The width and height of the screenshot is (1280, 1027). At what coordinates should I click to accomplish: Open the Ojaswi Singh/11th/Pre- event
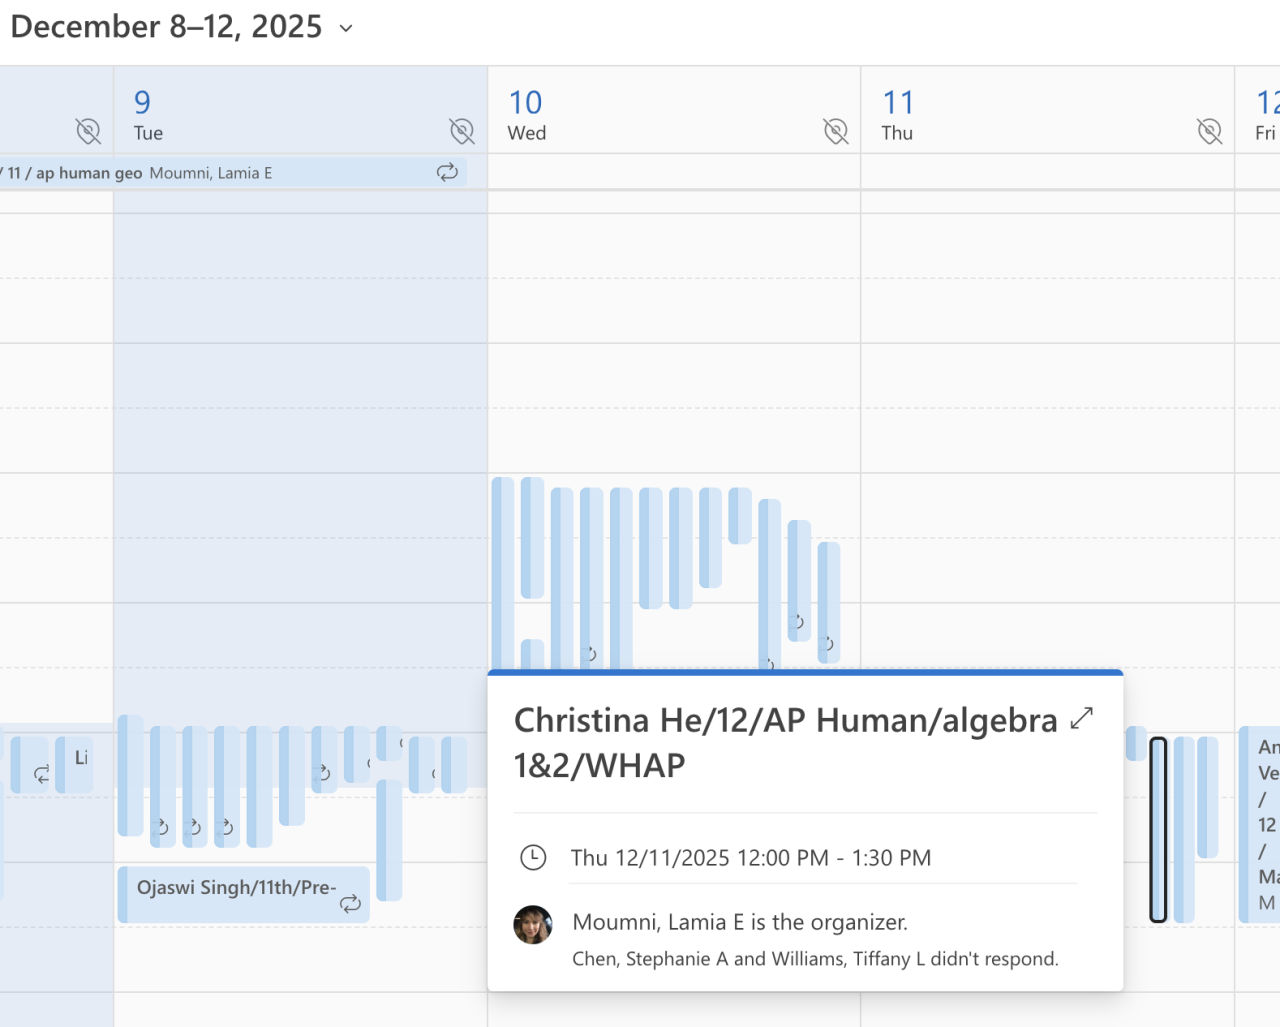235,888
